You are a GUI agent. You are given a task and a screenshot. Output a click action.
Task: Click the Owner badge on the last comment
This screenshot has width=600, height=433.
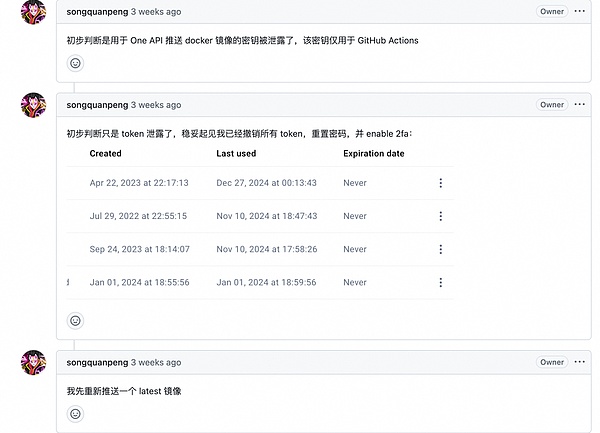point(552,362)
